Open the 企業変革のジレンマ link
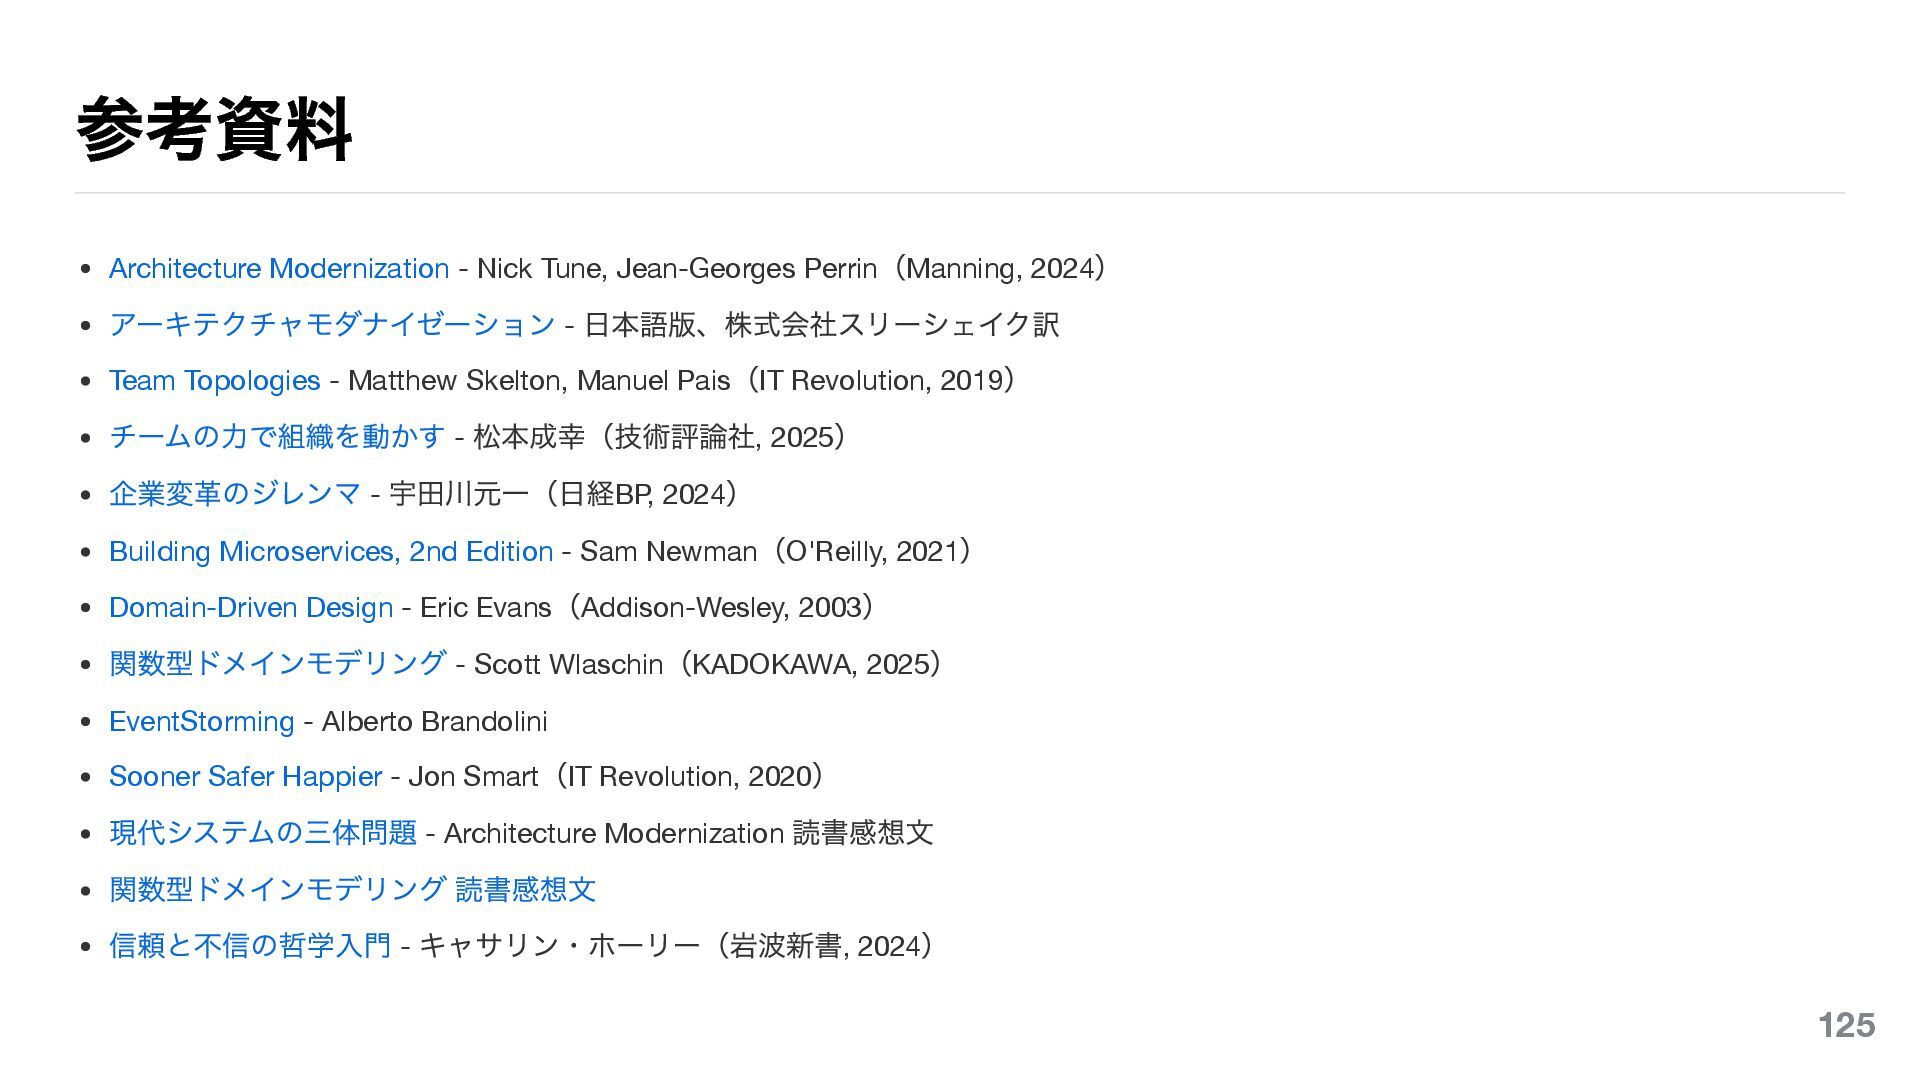The image size is (1920, 1080). click(235, 494)
